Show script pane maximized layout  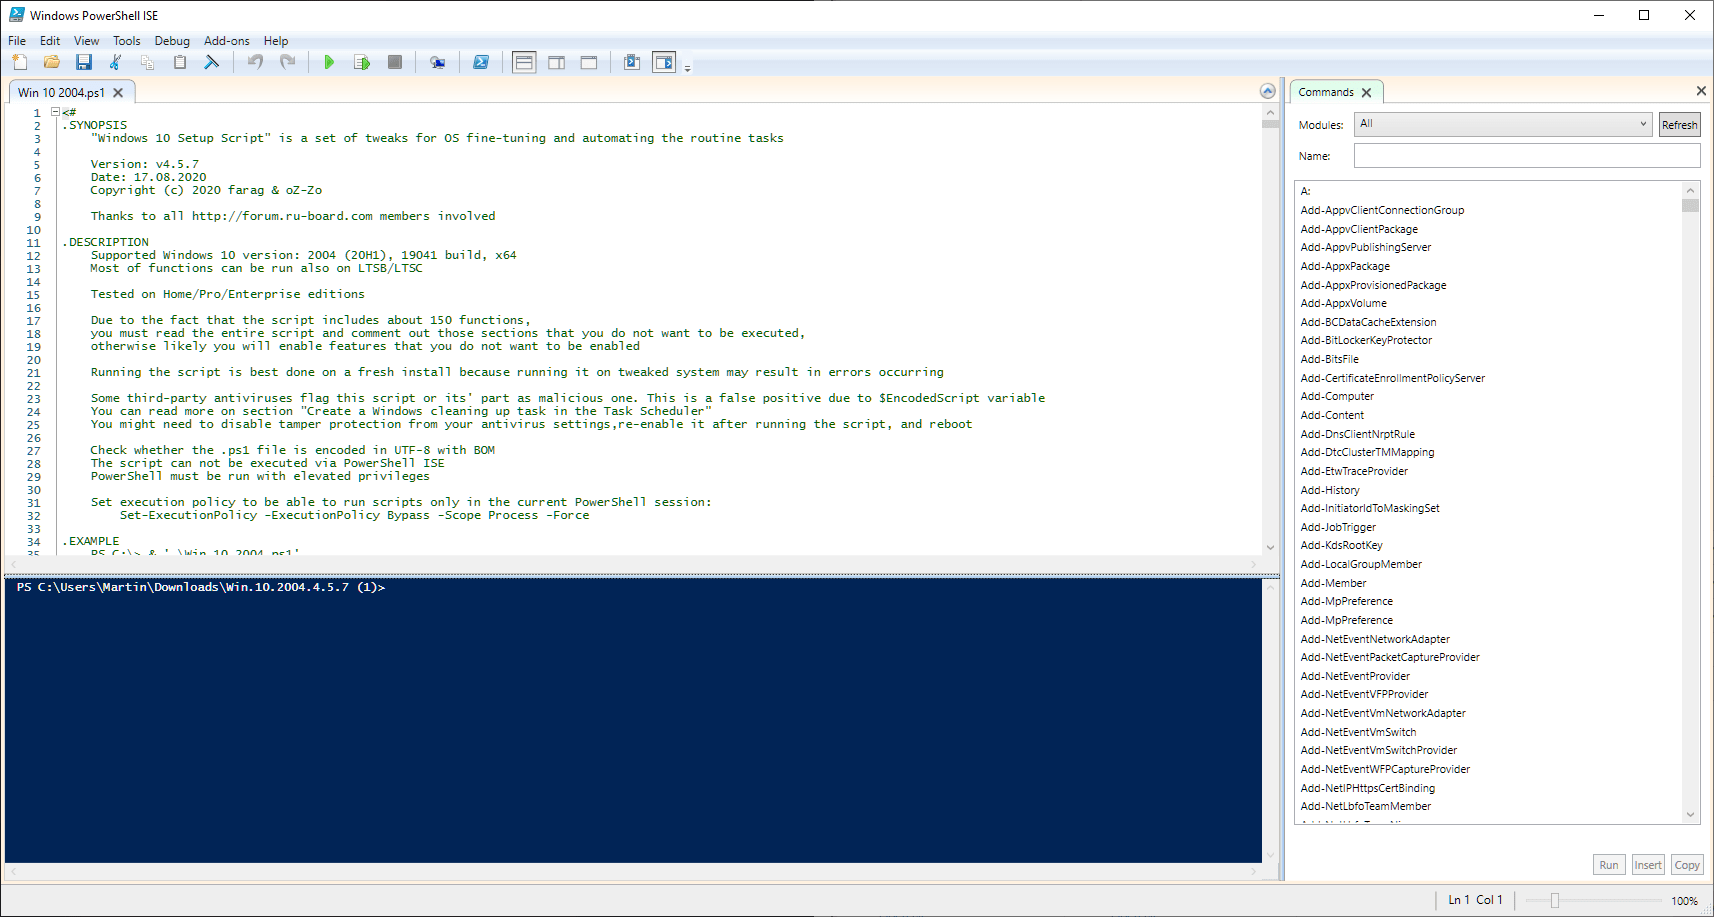(589, 62)
